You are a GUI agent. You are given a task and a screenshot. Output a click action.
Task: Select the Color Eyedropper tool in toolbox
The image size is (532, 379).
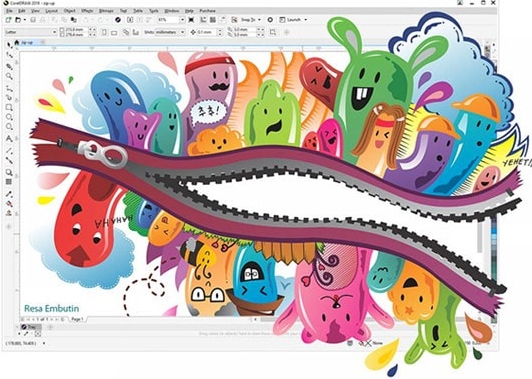pos(9,194)
